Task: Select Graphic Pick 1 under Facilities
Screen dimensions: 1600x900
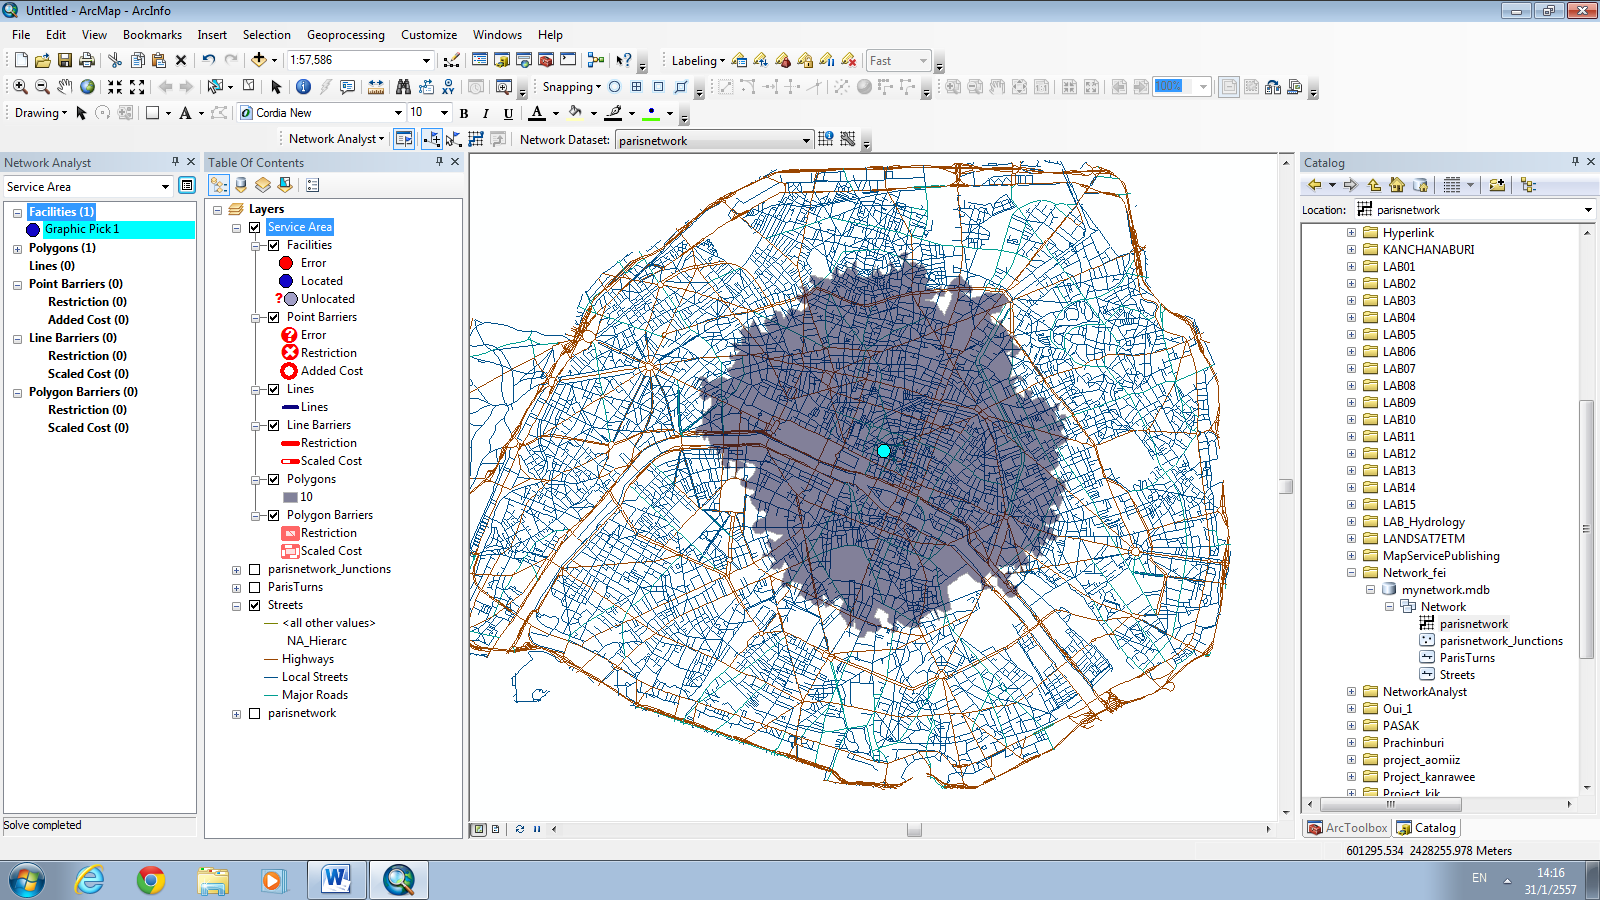Action: pos(82,229)
